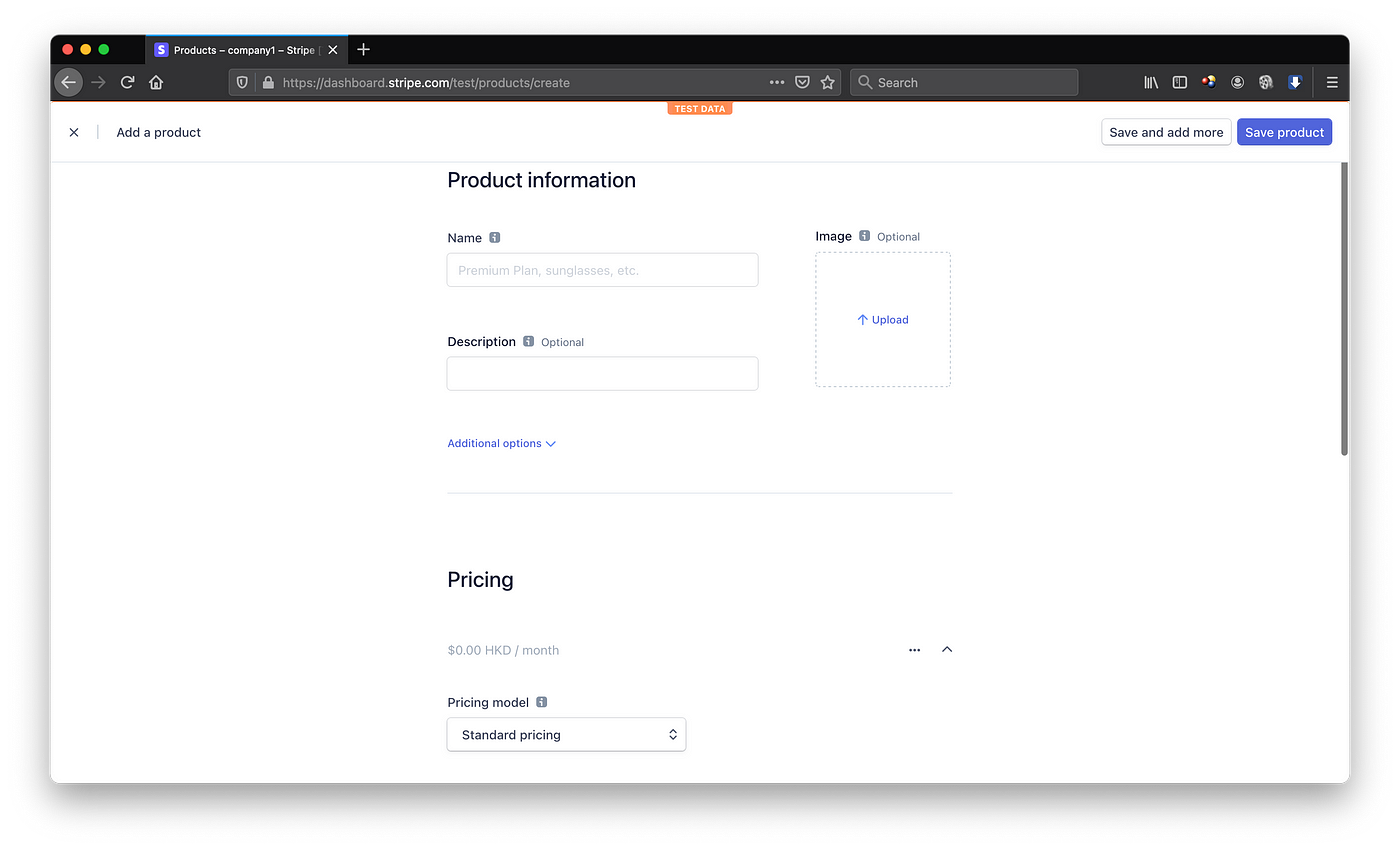
Task: Click the fingerprint-style extension icon
Action: 1265,83
